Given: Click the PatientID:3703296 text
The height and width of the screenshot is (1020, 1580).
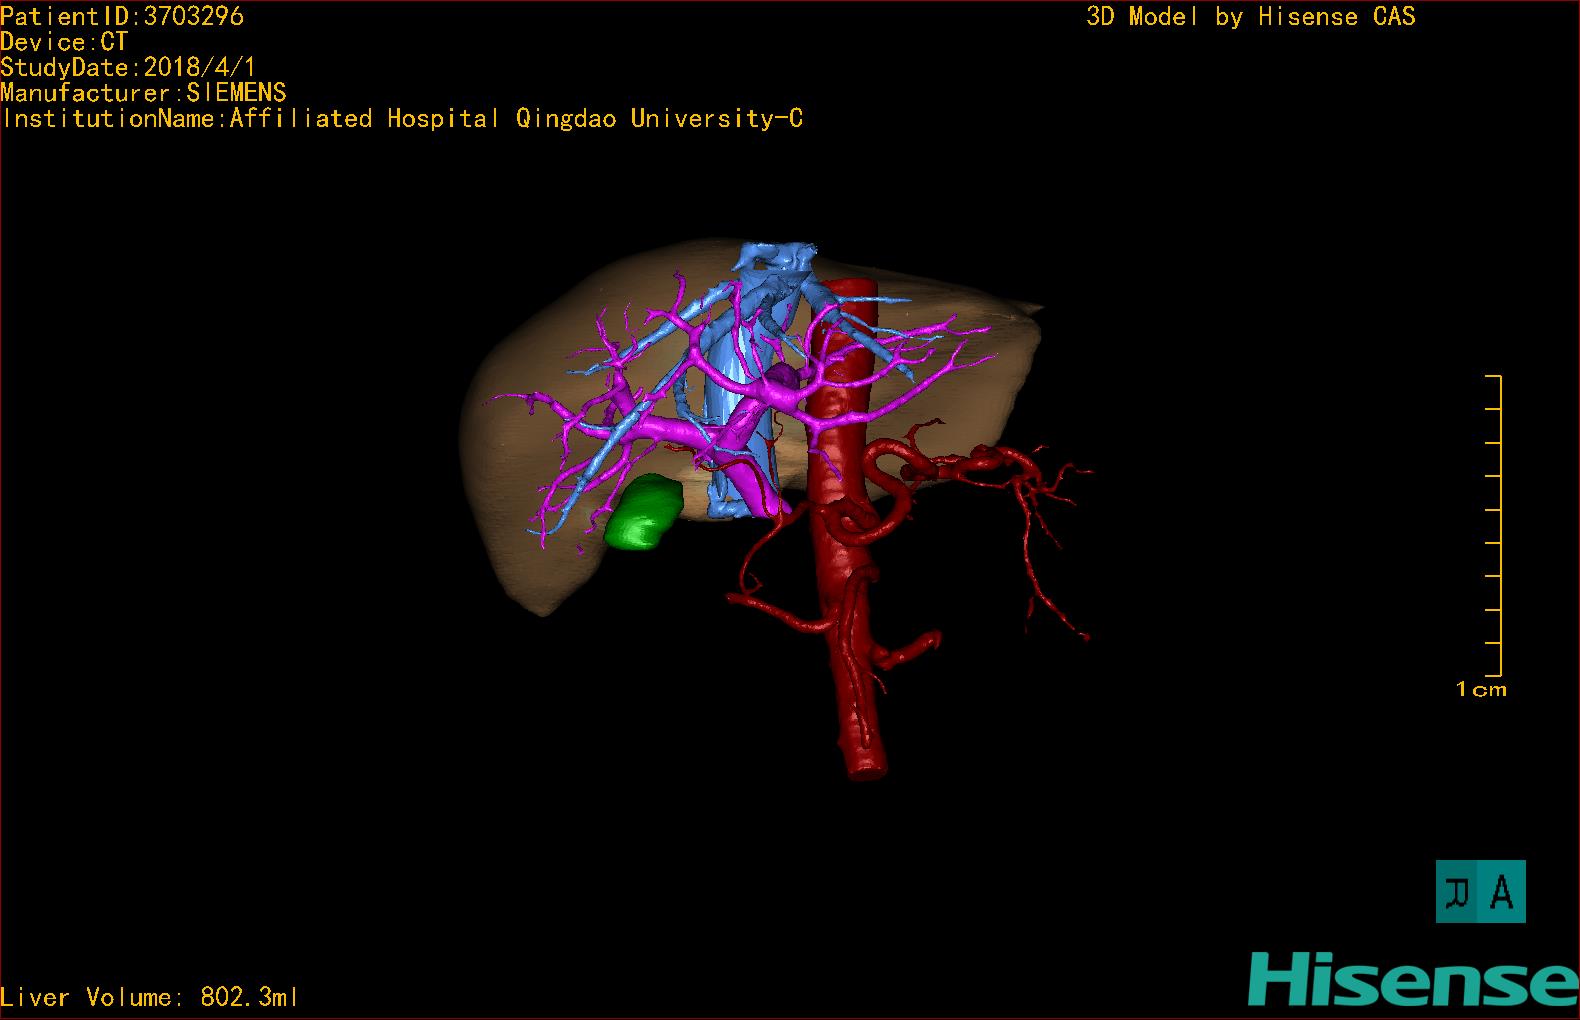Looking at the screenshot, I should [122, 16].
